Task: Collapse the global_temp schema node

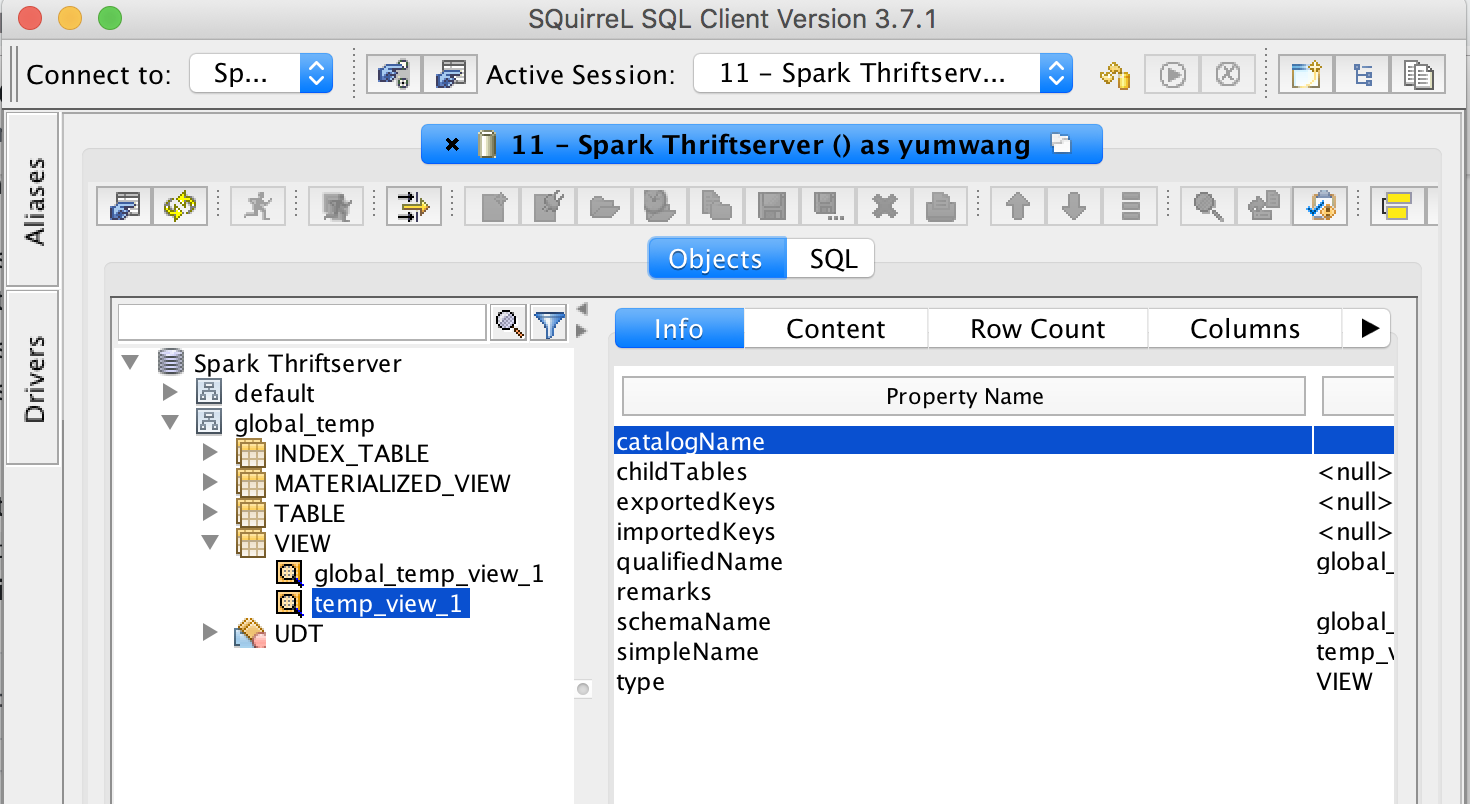Action: tap(170, 422)
